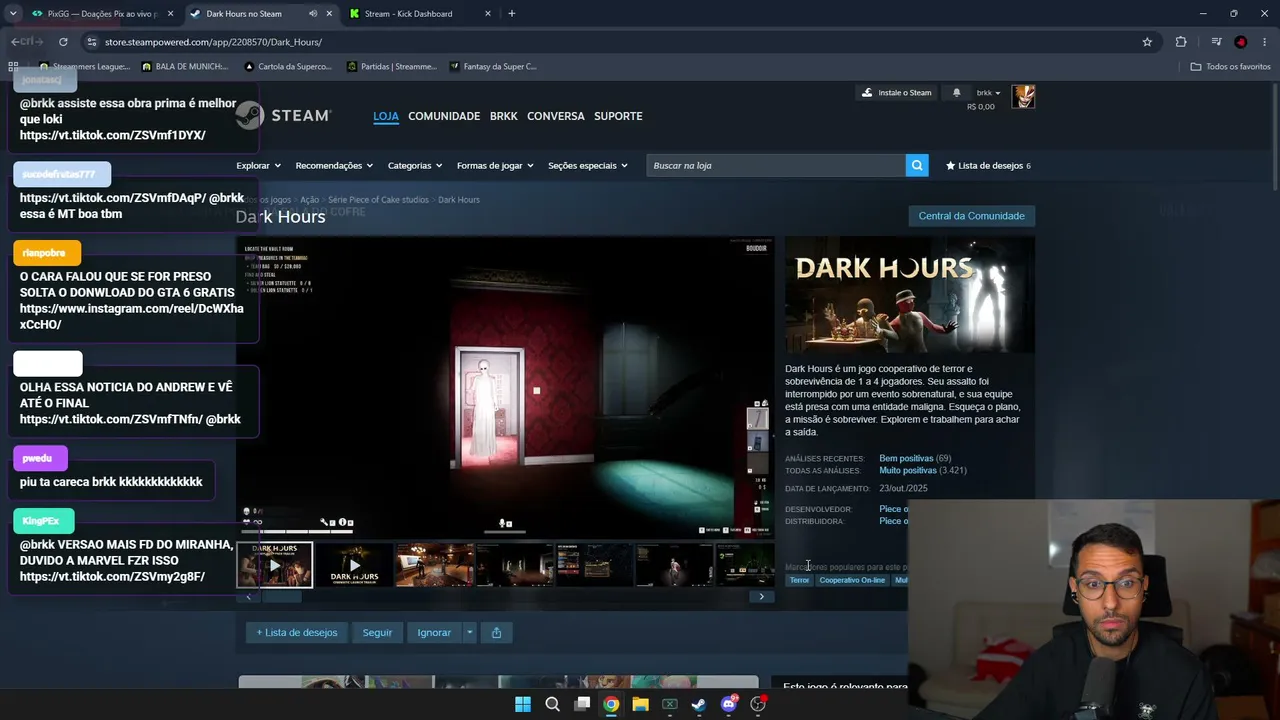Open OBS Studio from the taskbar
This screenshot has width=1280, height=720.
click(x=758, y=704)
